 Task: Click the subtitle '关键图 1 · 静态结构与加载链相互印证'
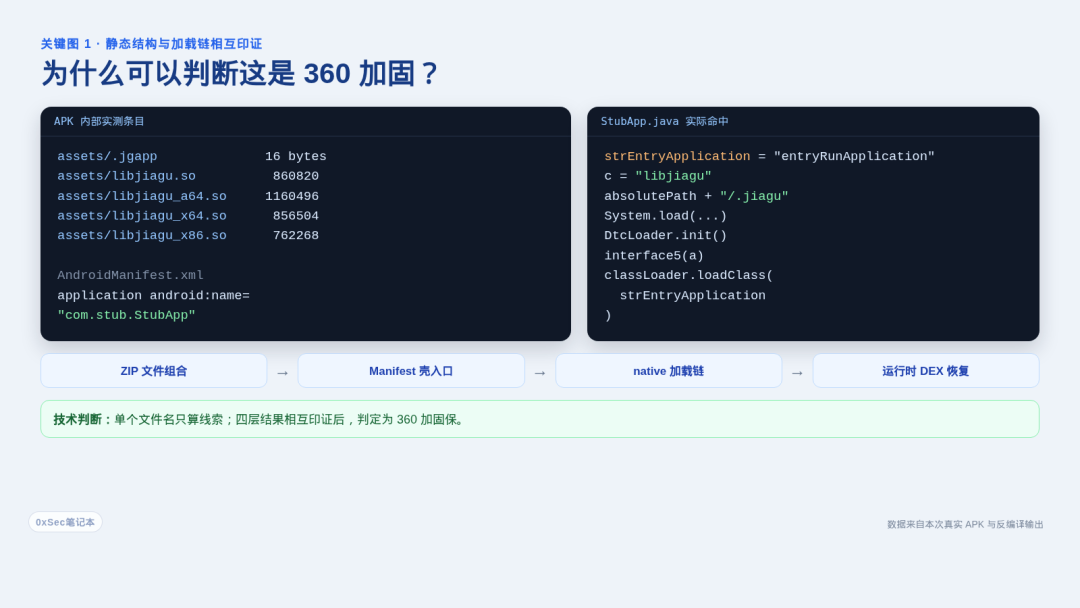point(151,44)
